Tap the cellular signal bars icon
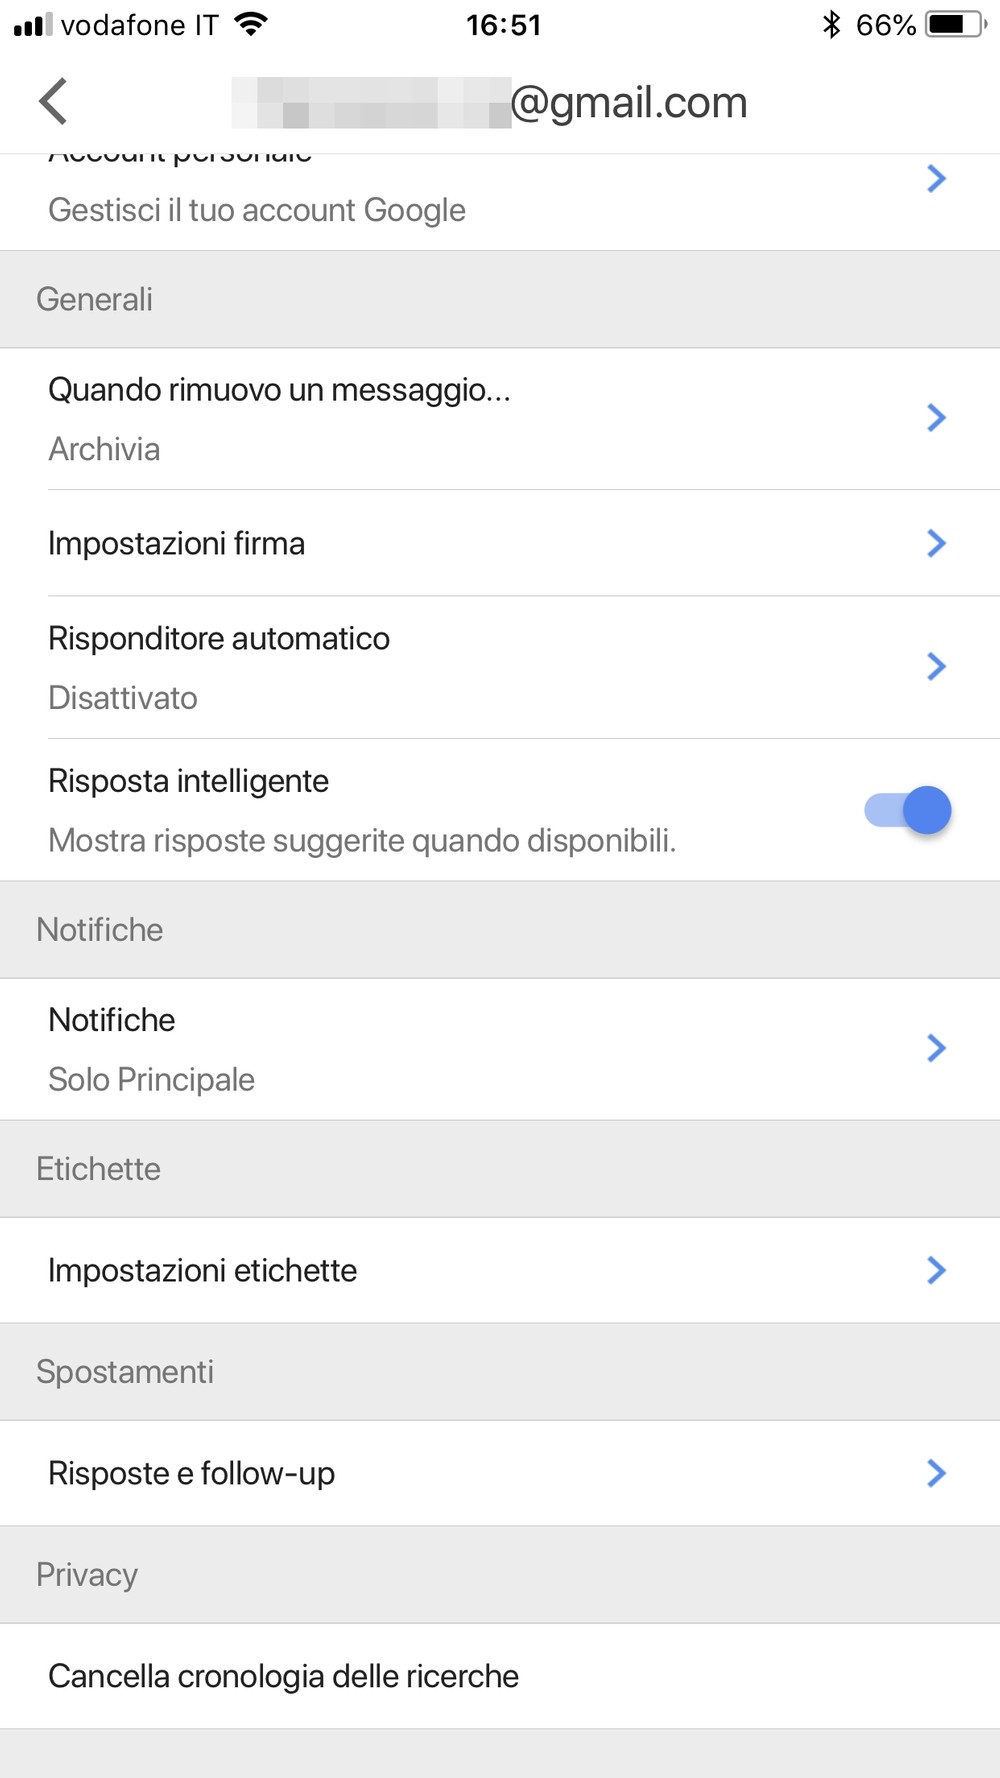1000x1778 pixels. coord(32,24)
